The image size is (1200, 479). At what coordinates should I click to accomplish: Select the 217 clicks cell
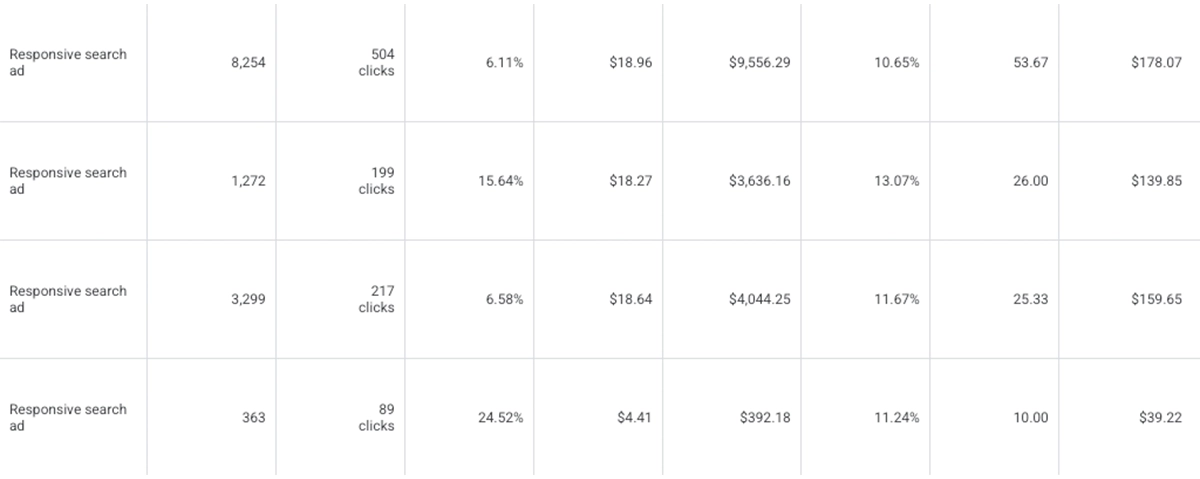(x=376, y=299)
